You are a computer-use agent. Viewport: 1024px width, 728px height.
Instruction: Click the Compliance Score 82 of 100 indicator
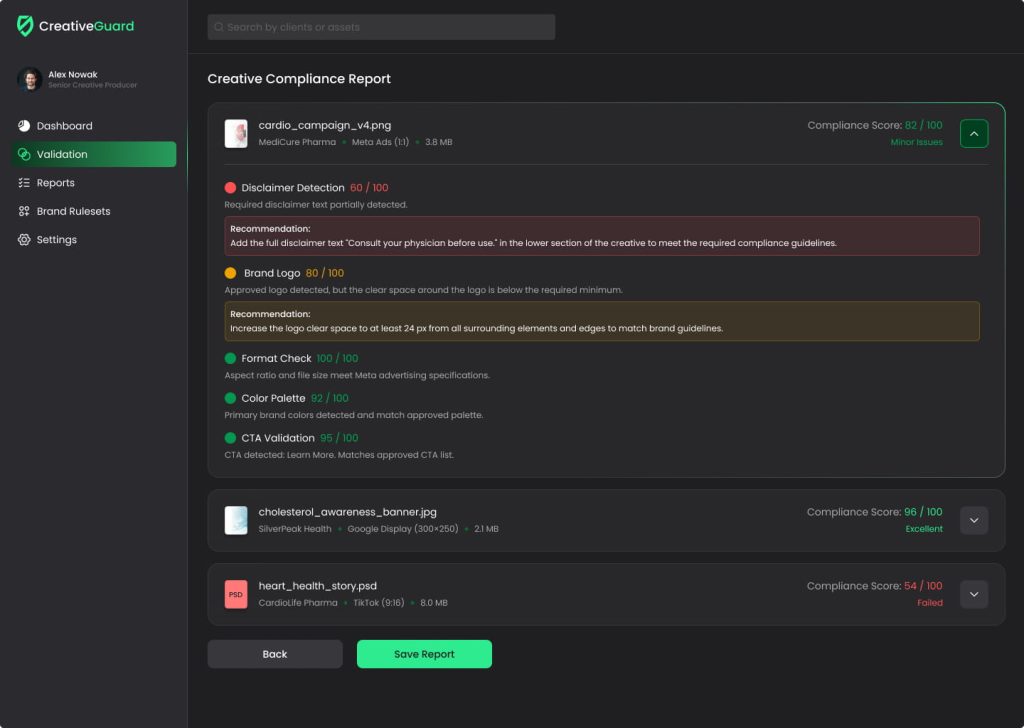pos(875,125)
